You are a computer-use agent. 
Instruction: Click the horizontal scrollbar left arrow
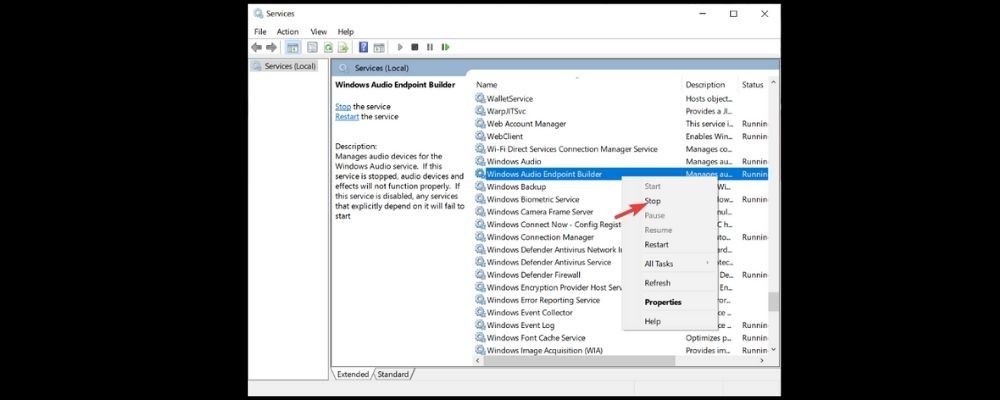[479, 361]
